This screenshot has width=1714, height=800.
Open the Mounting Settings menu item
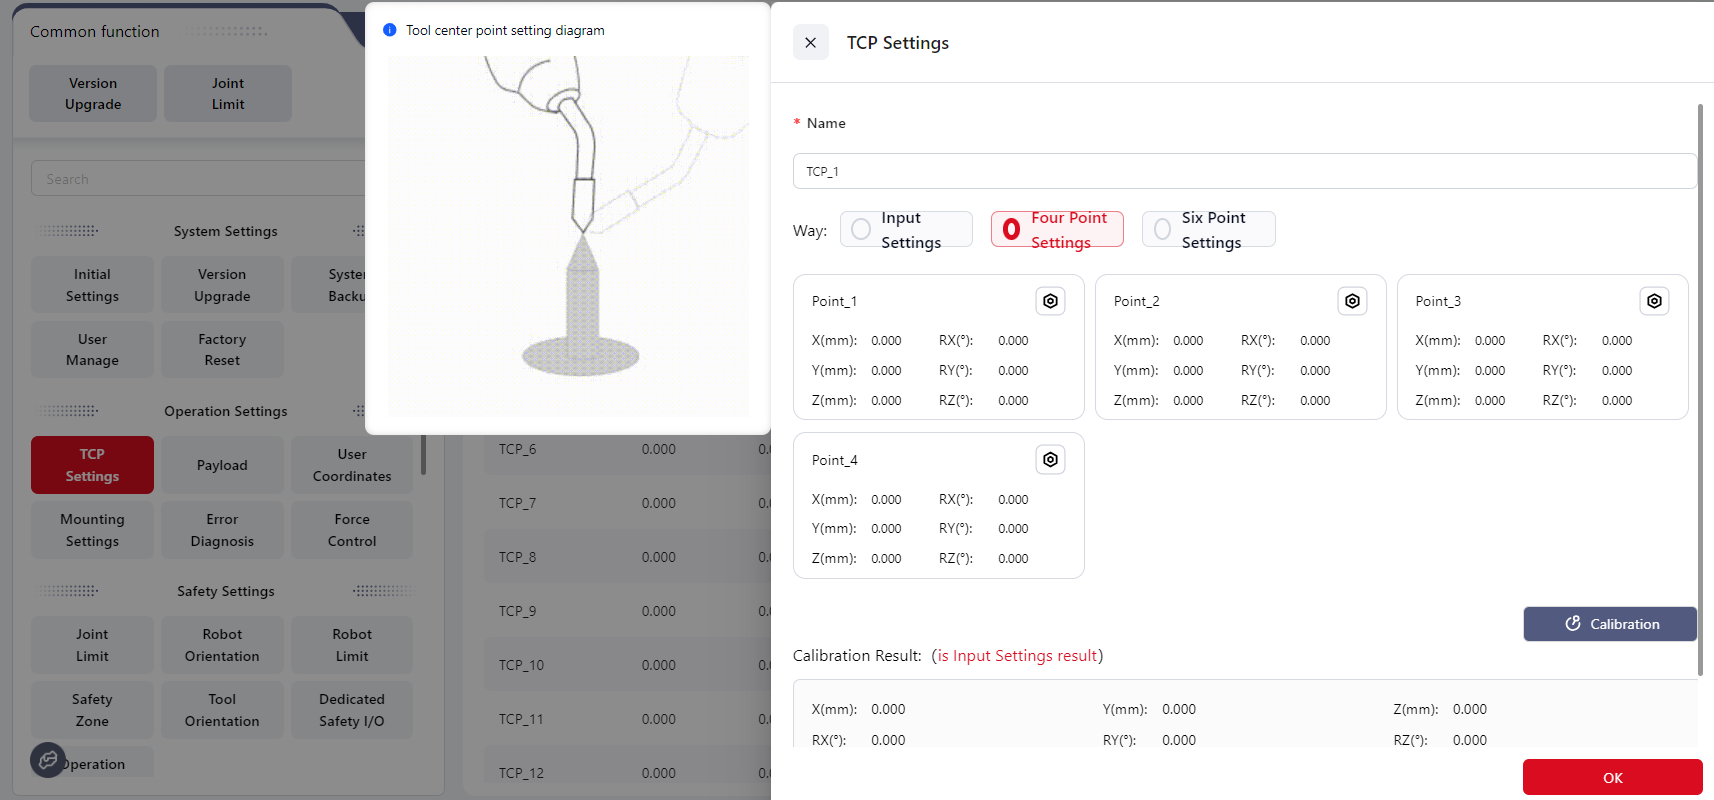coord(92,530)
